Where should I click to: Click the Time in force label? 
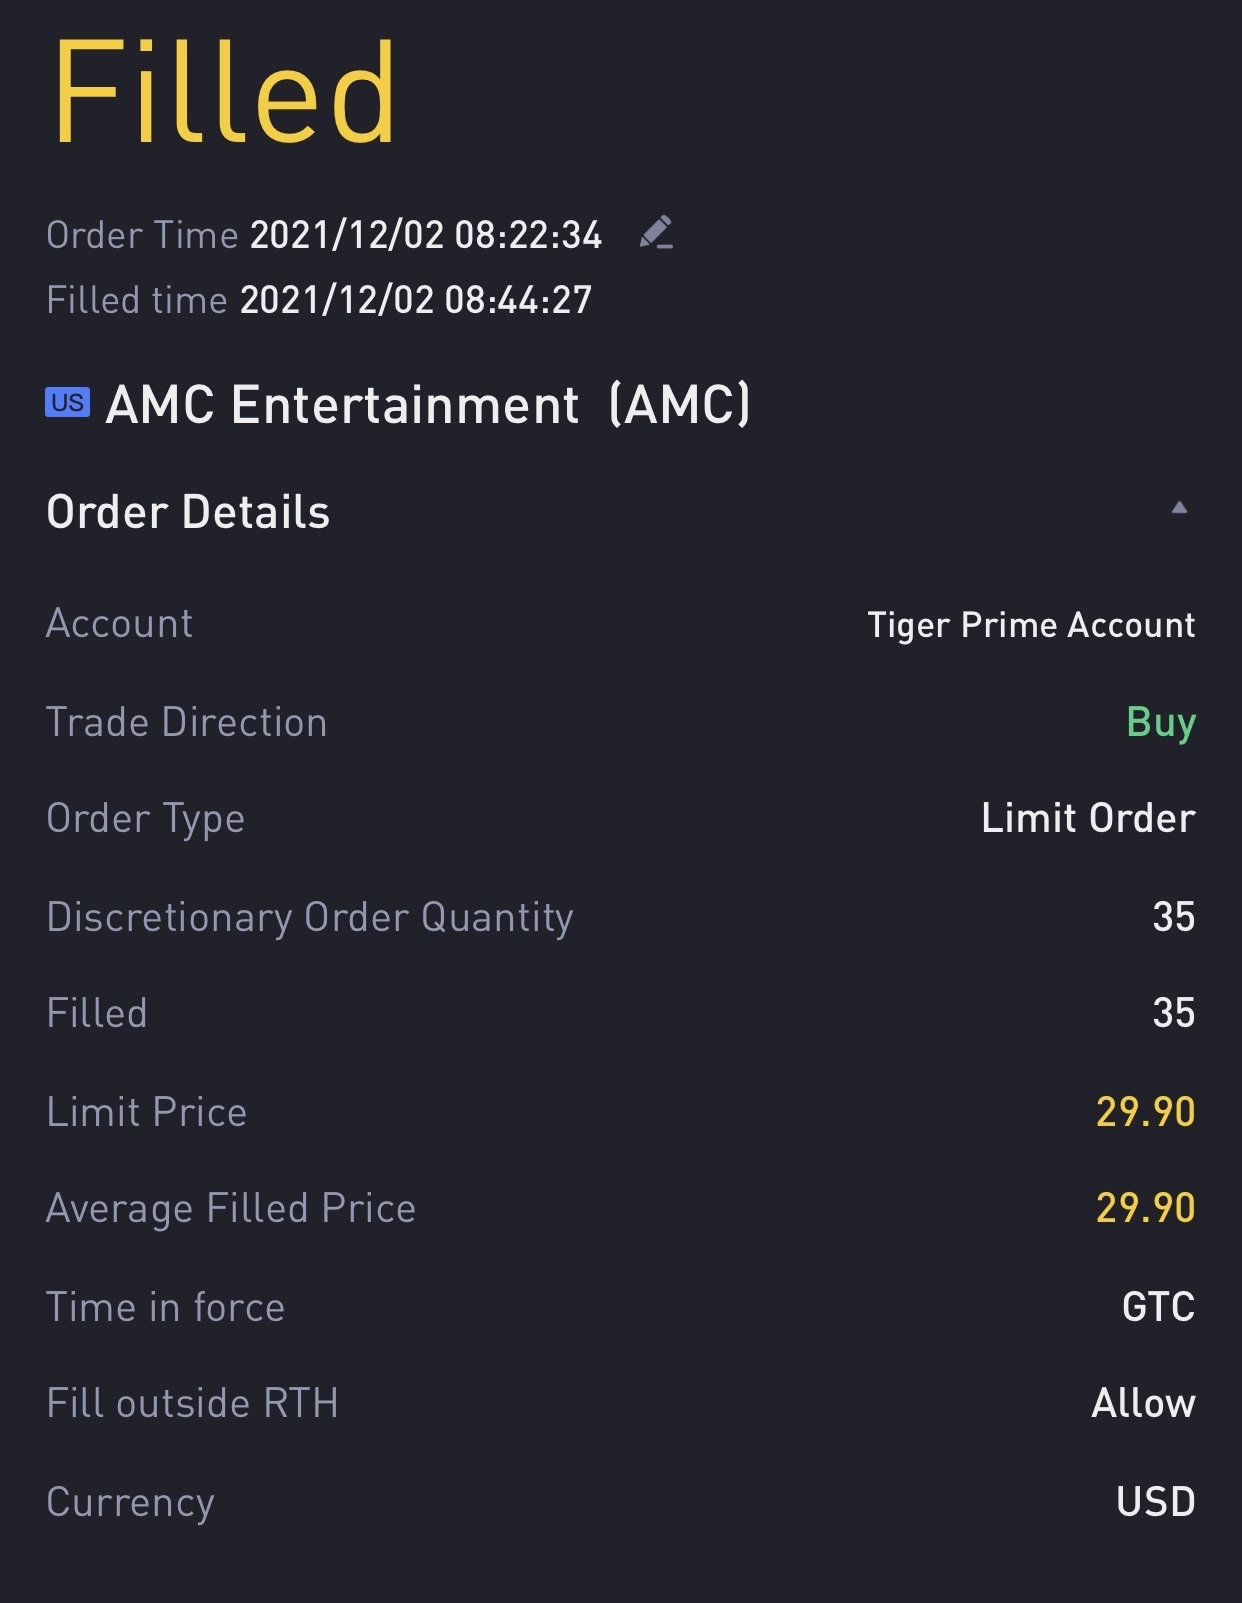pos(166,1307)
